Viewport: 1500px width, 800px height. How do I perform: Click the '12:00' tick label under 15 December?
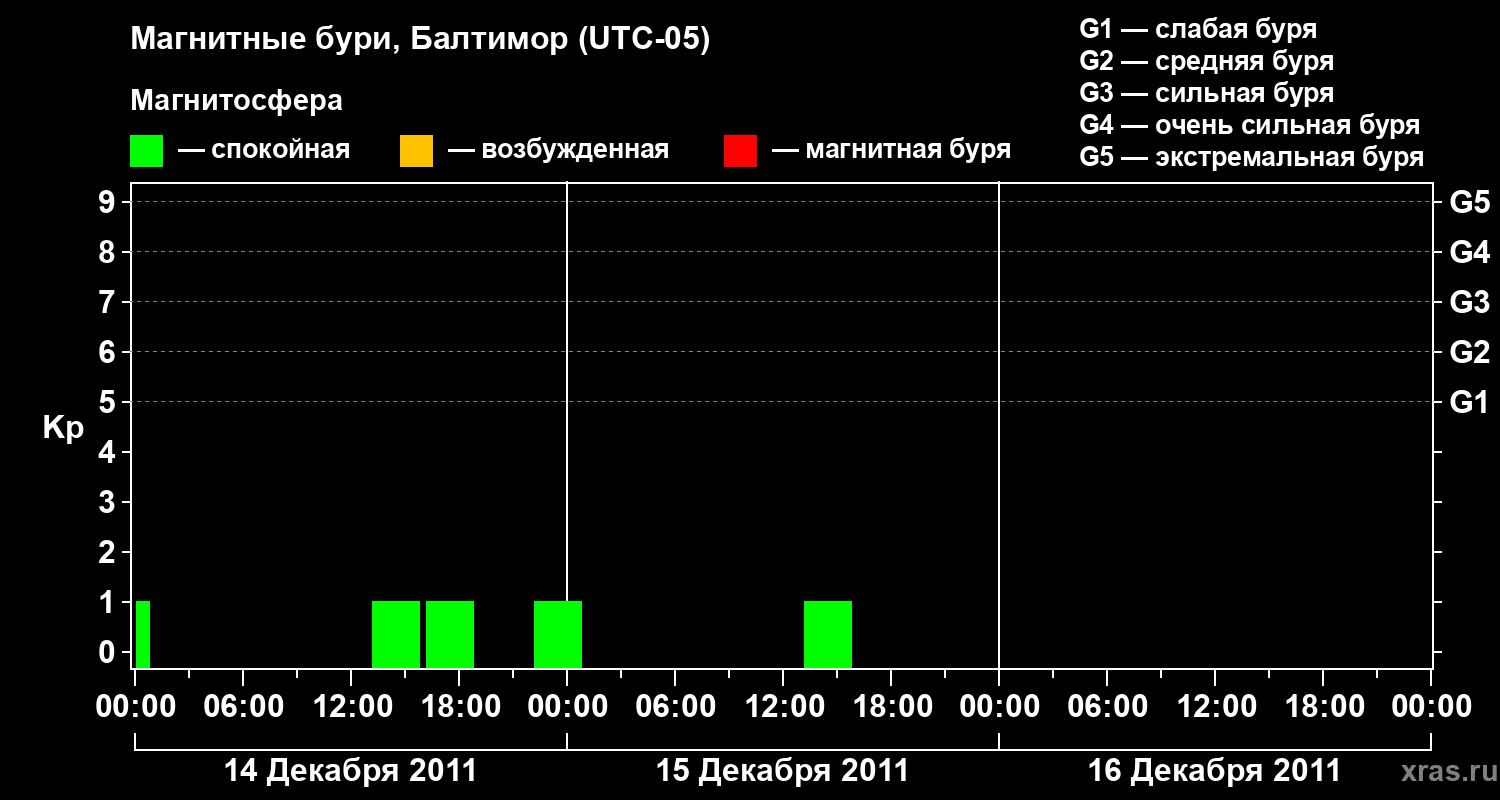783,706
